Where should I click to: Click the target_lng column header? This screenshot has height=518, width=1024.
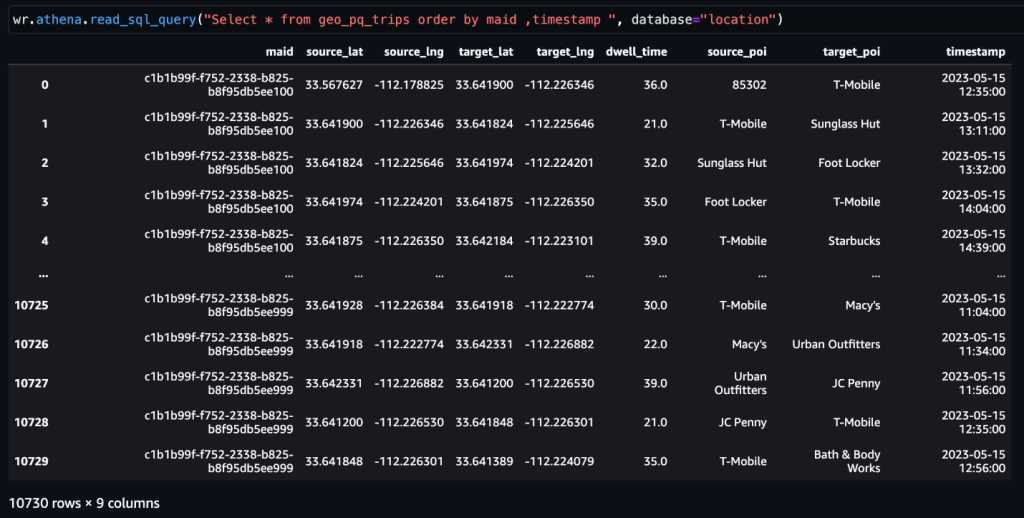(565, 52)
